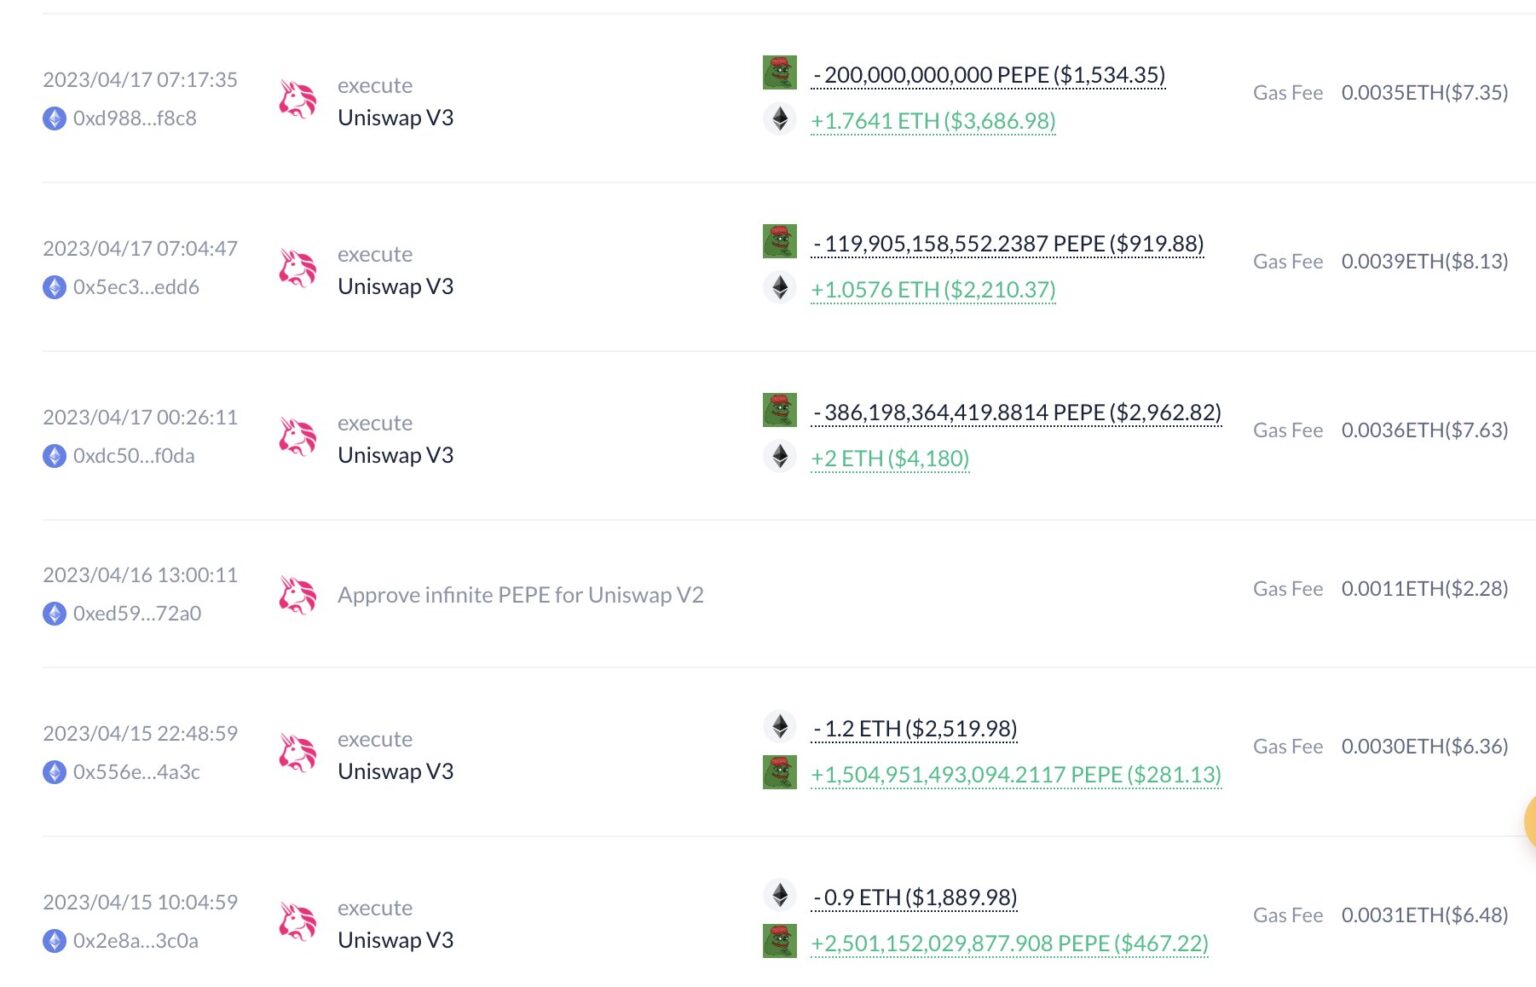The width and height of the screenshot is (1536, 987).
Task: Click ETH token icon beside +1.7641 ETH
Action: 779,119
